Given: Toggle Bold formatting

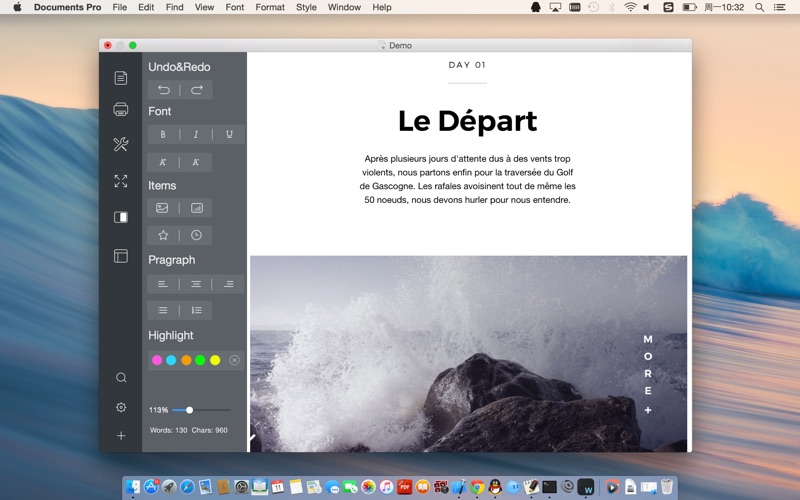Looking at the screenshot, I should coord(163,135).
